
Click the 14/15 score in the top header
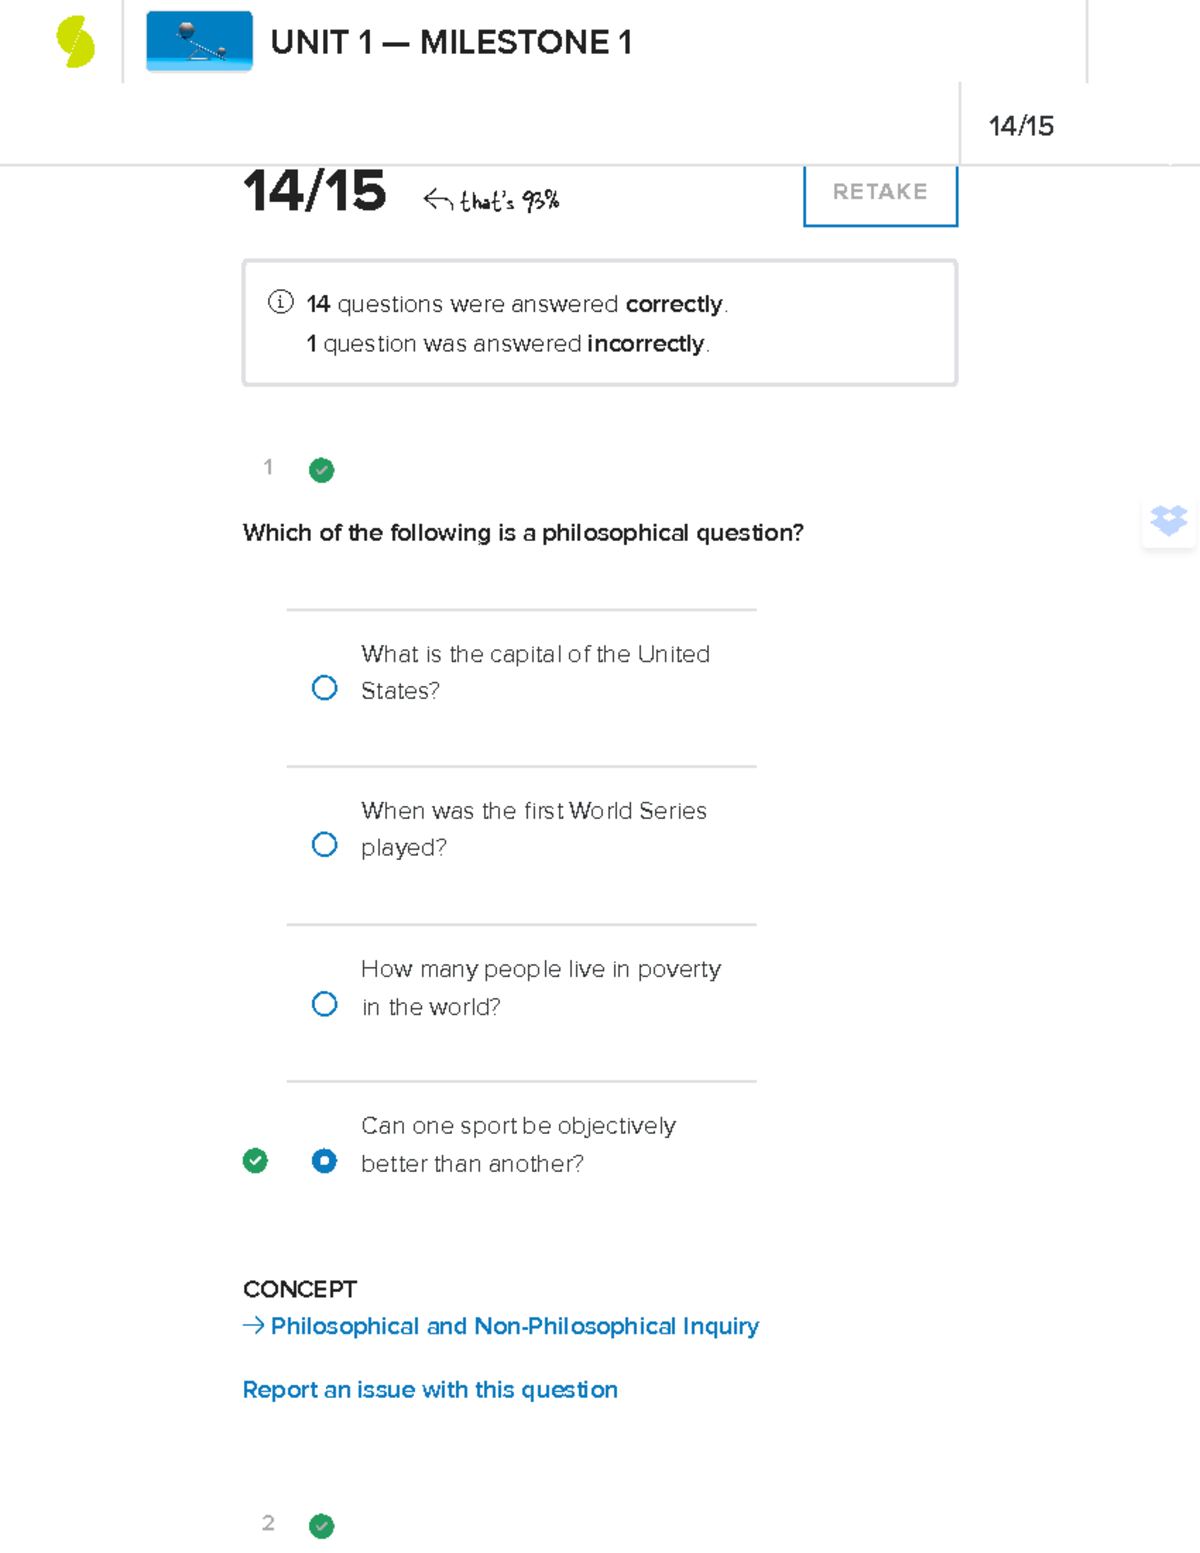point(1022,125)
